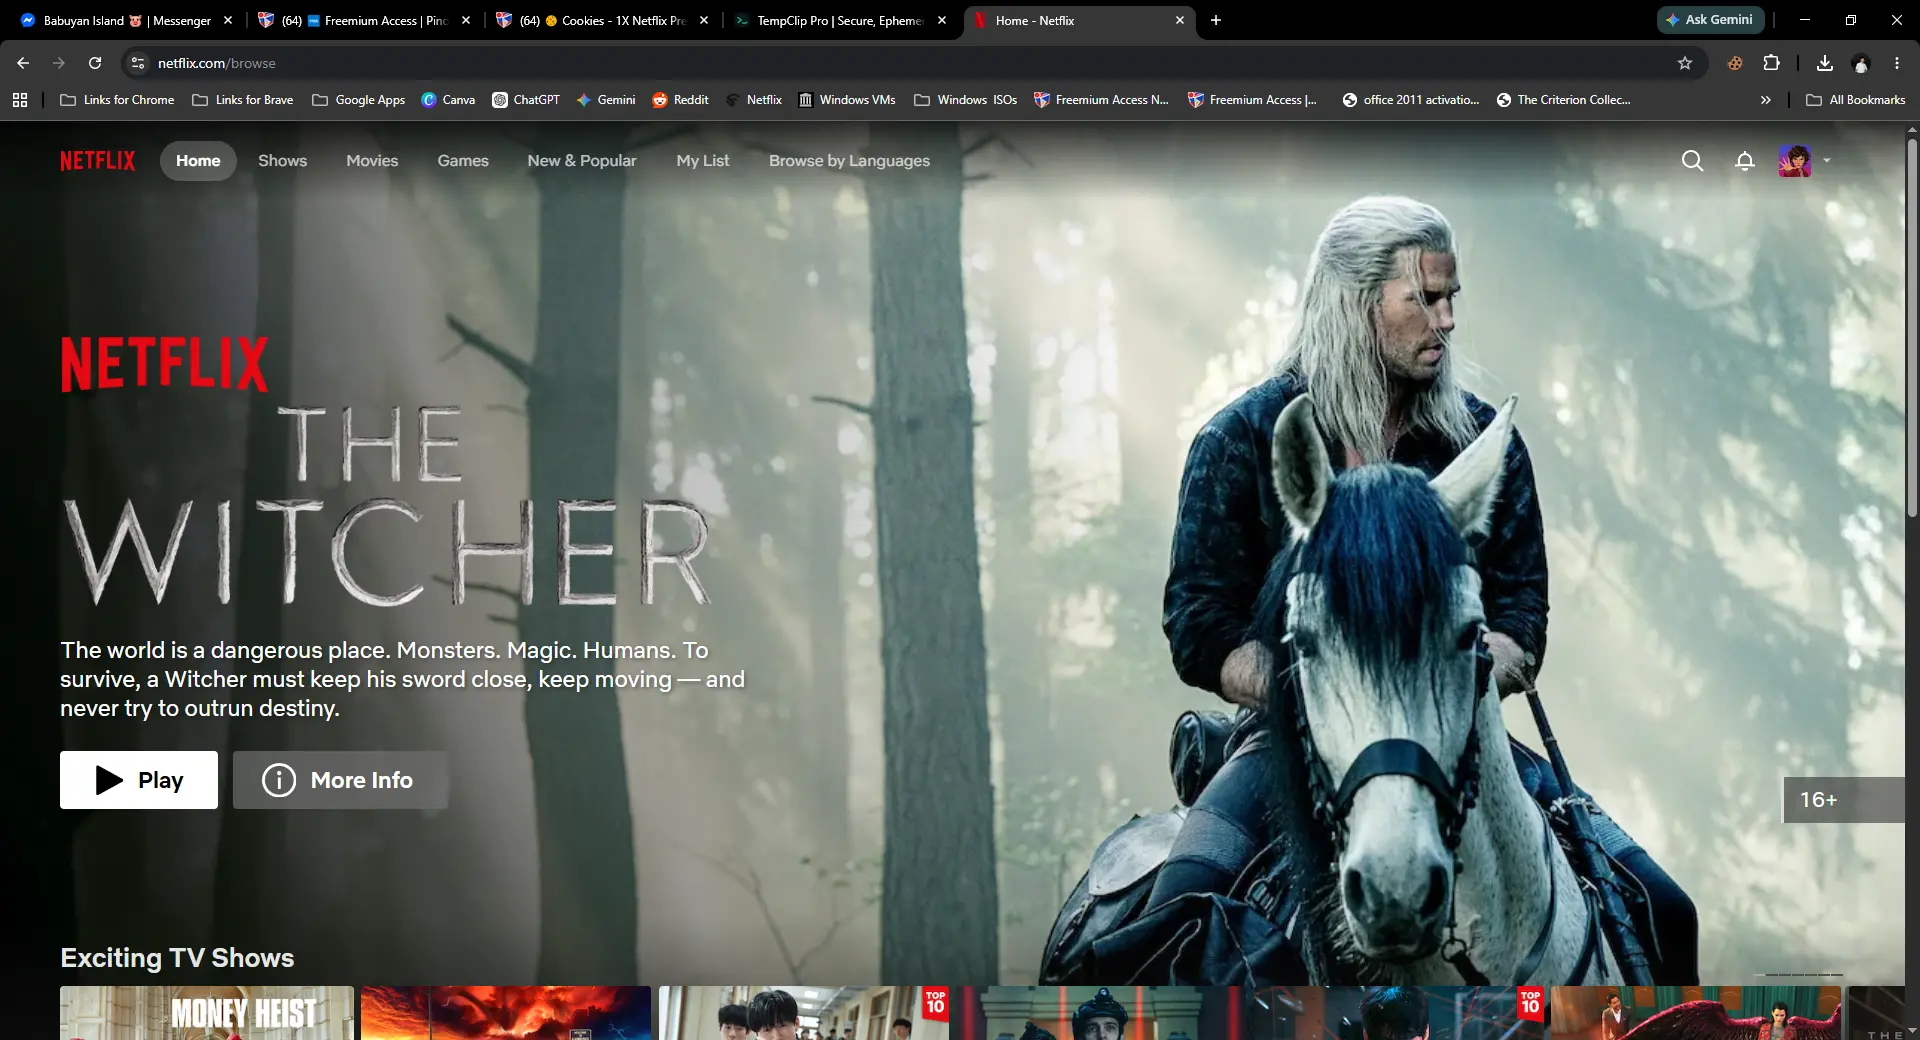Screen dimensions: 1920x1040
Task: Open the Games section
Action: pos(463,161)
